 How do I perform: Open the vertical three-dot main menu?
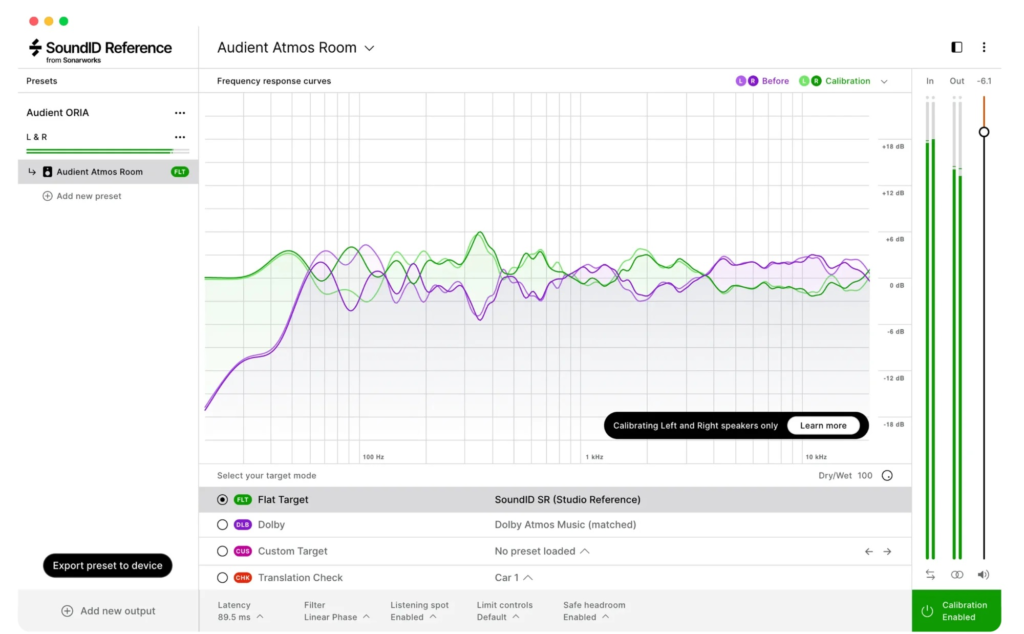coord(984,47)
